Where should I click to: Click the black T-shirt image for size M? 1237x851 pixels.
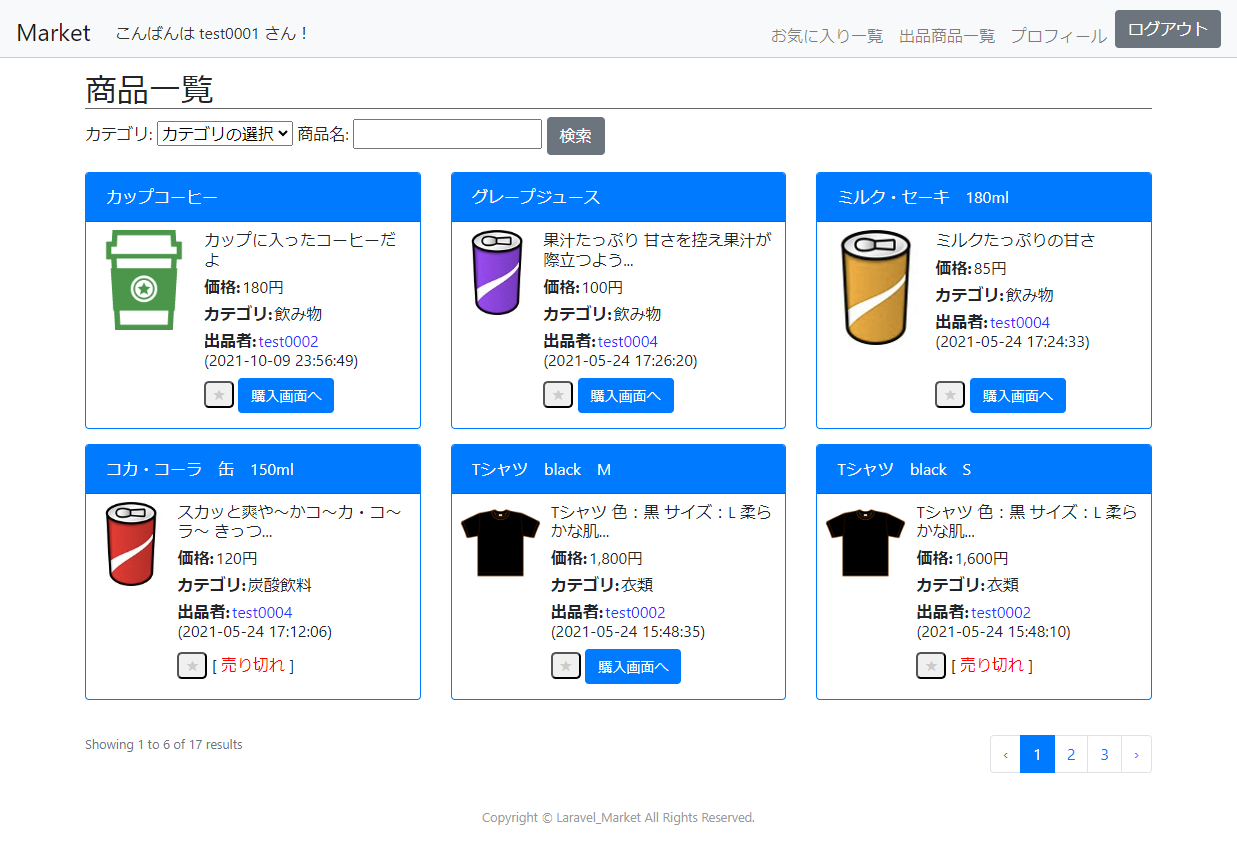click(x=500, y=543)
